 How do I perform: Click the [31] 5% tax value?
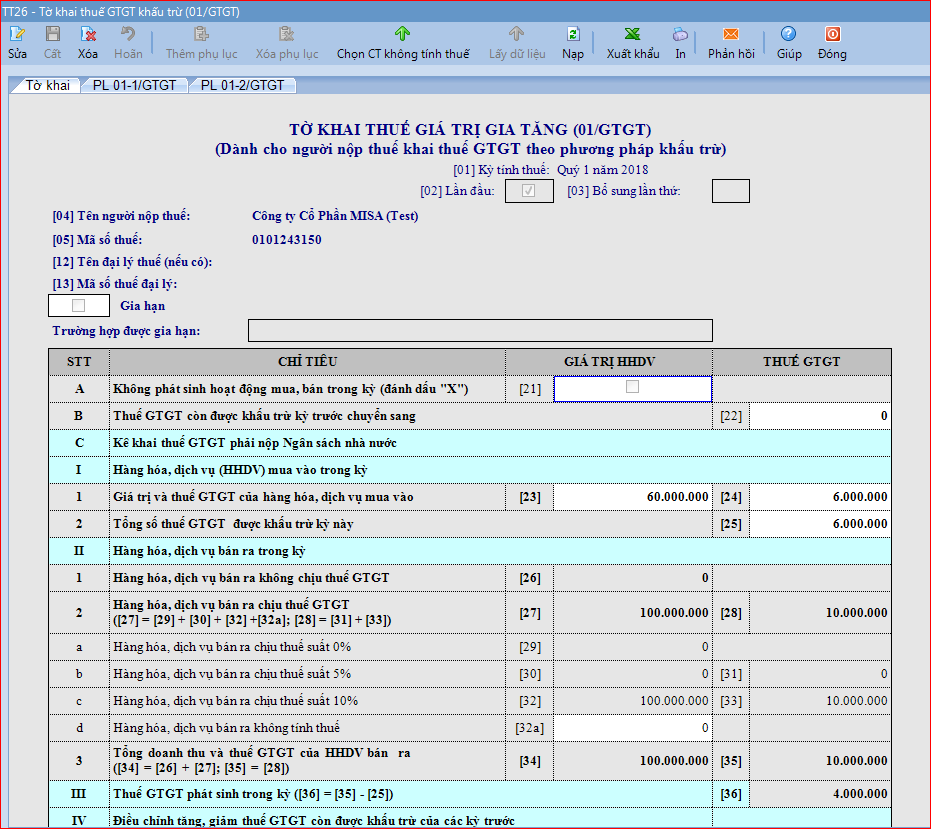coord(820,673)
